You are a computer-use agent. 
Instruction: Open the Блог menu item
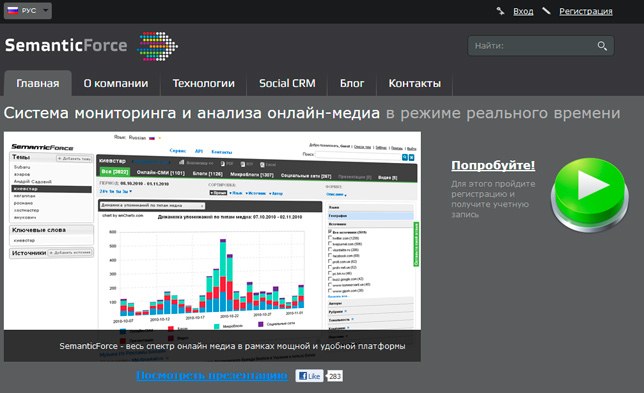pyautogui.click(x=352, y=83)
